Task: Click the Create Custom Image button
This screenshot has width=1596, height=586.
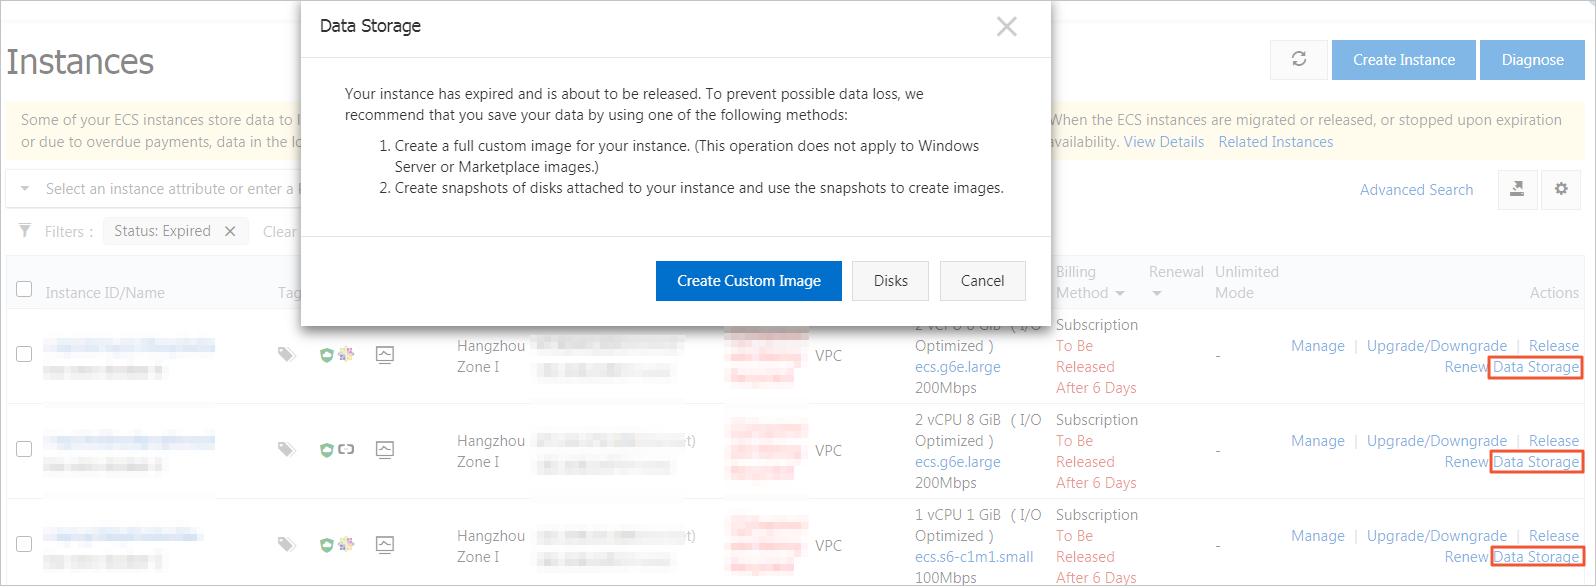Action: tap(748, 281)
